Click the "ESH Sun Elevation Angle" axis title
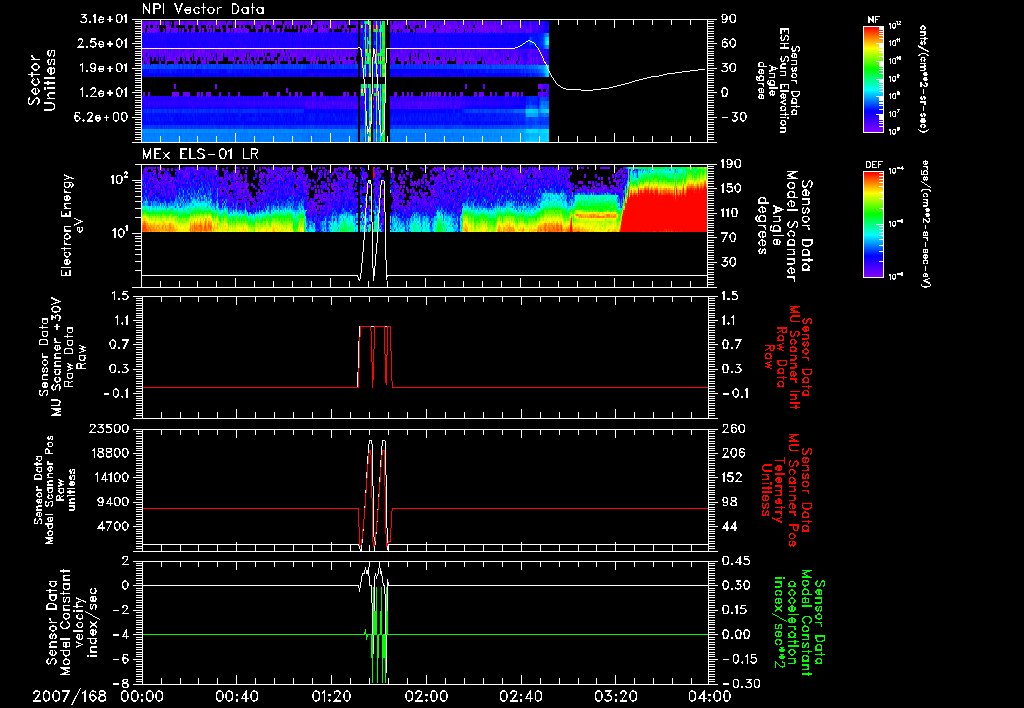Image resolution: width=1024 pixels, height=708 pixels. (779, 80)
